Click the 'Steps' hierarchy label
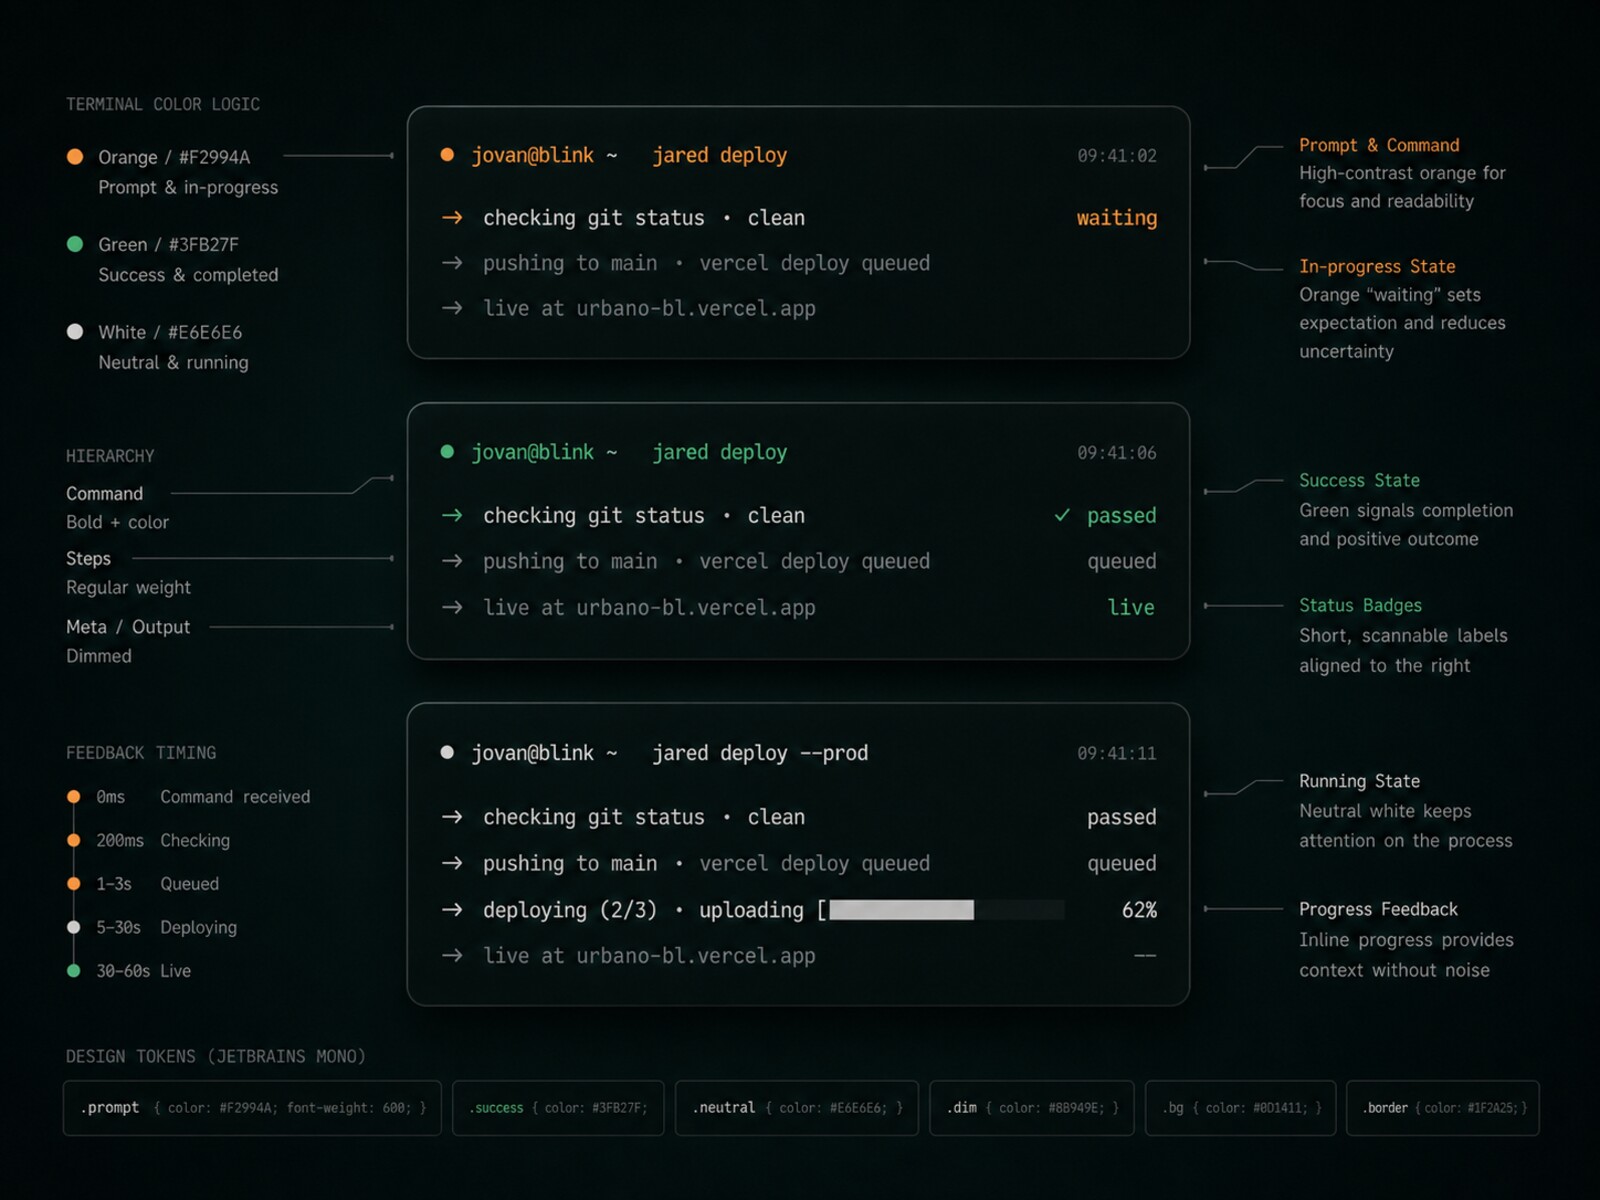The height and width of the screenshot is (1200, 1600). [x=88, y=559]
